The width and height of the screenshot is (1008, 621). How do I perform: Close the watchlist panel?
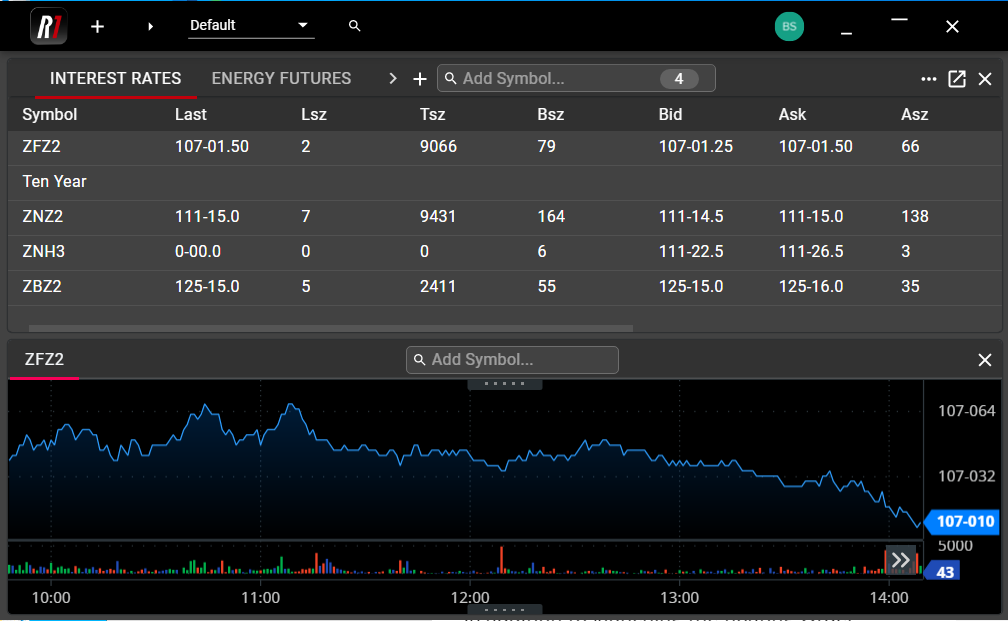click(985, 79)
